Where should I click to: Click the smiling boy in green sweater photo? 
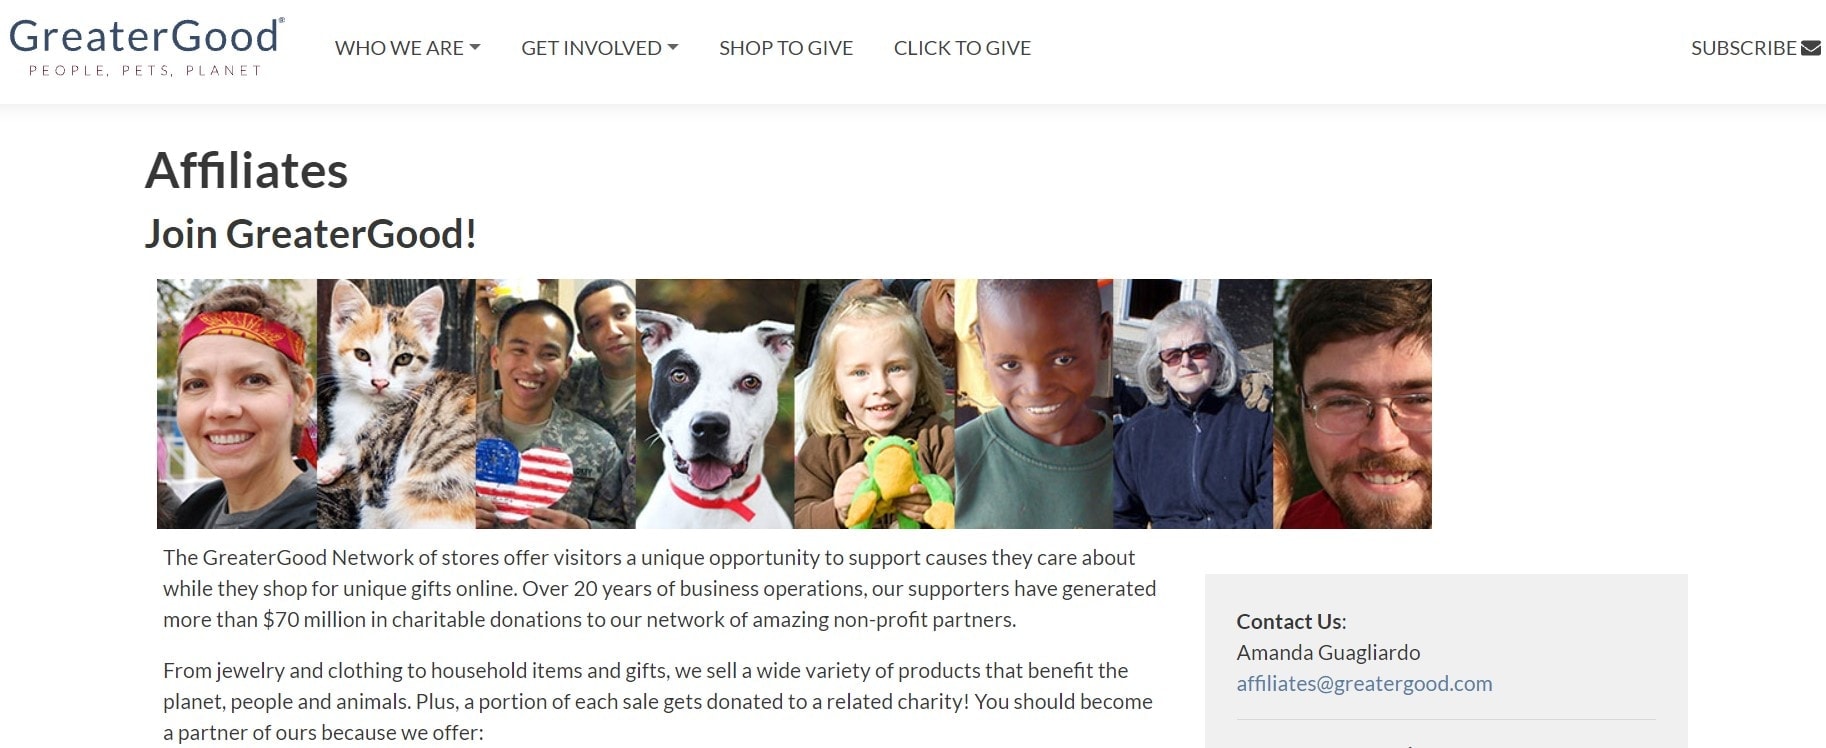(1034, 404)
